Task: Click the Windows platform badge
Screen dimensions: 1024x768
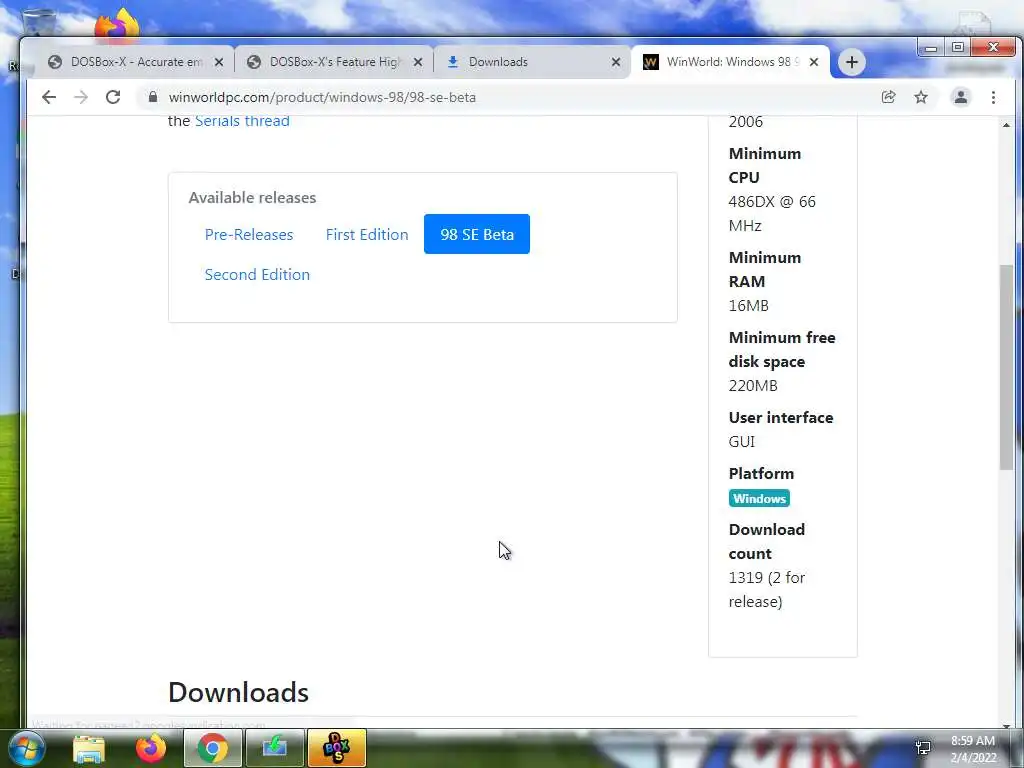Action: pos(759,498)
